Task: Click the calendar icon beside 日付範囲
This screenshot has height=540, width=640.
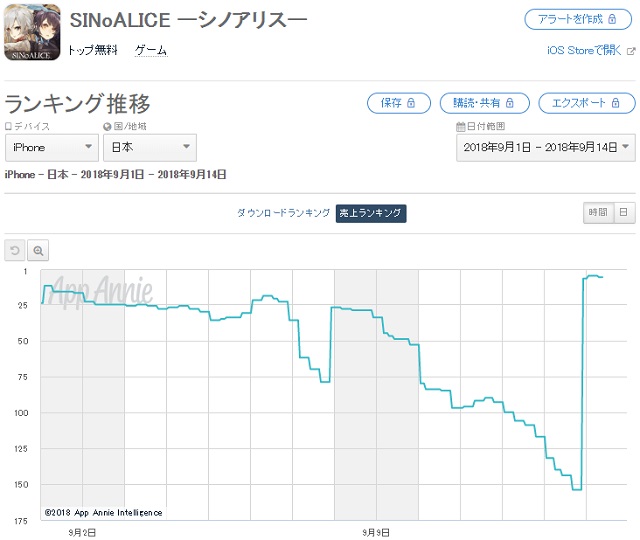Action: coord(460,127)
